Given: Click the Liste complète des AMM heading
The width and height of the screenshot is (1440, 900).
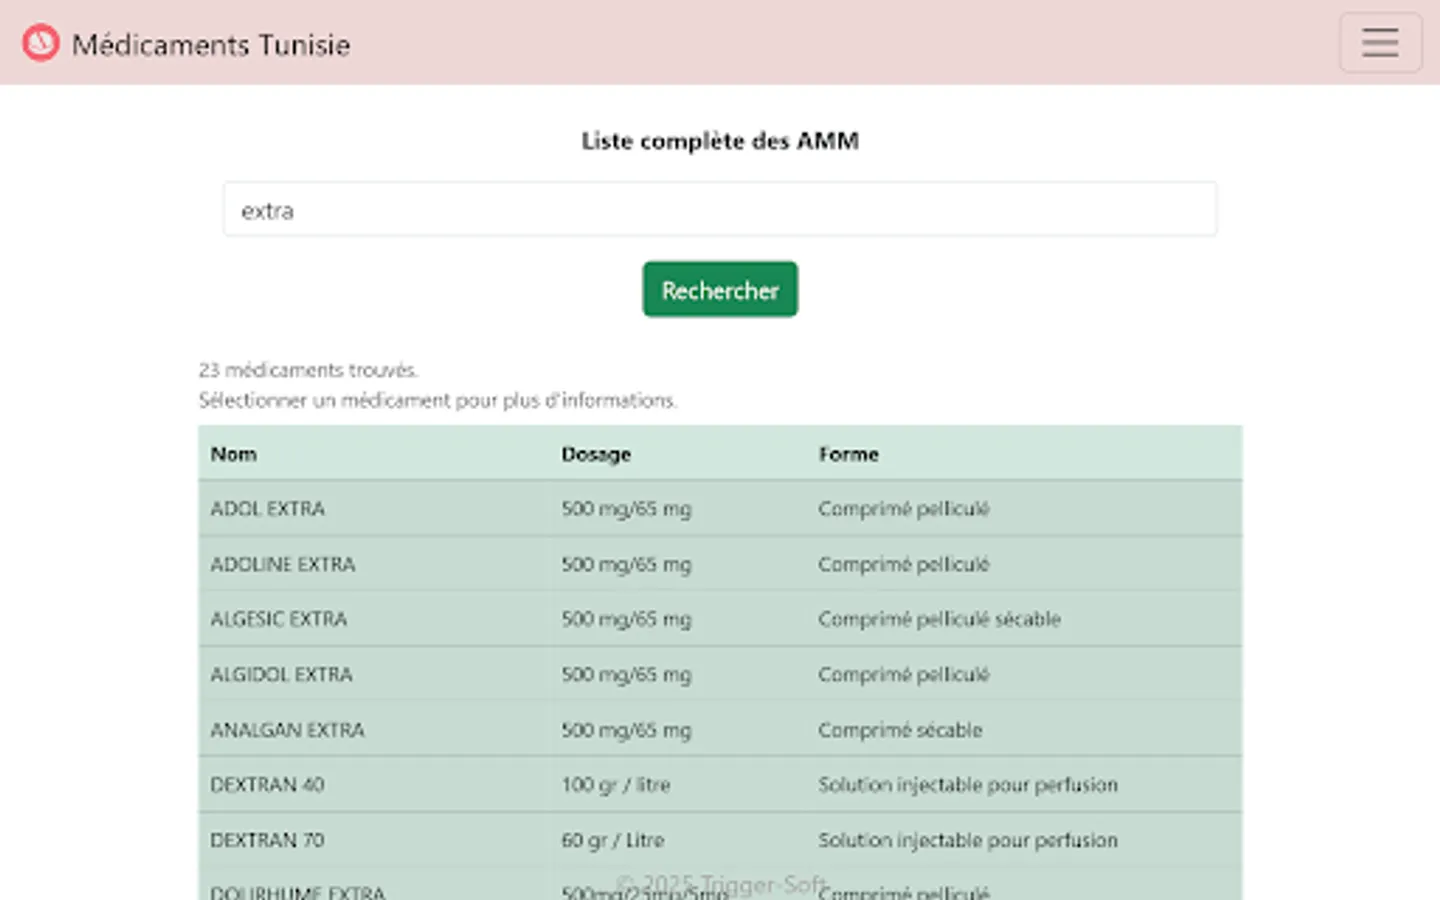Looking at the screenshot, I should (x=720, y=141).
